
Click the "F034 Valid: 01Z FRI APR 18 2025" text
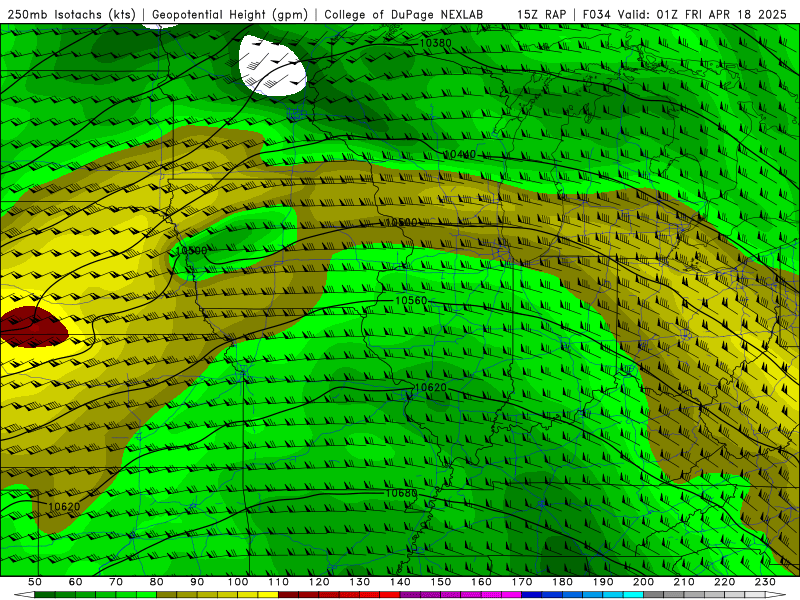[x=685, y=14]
